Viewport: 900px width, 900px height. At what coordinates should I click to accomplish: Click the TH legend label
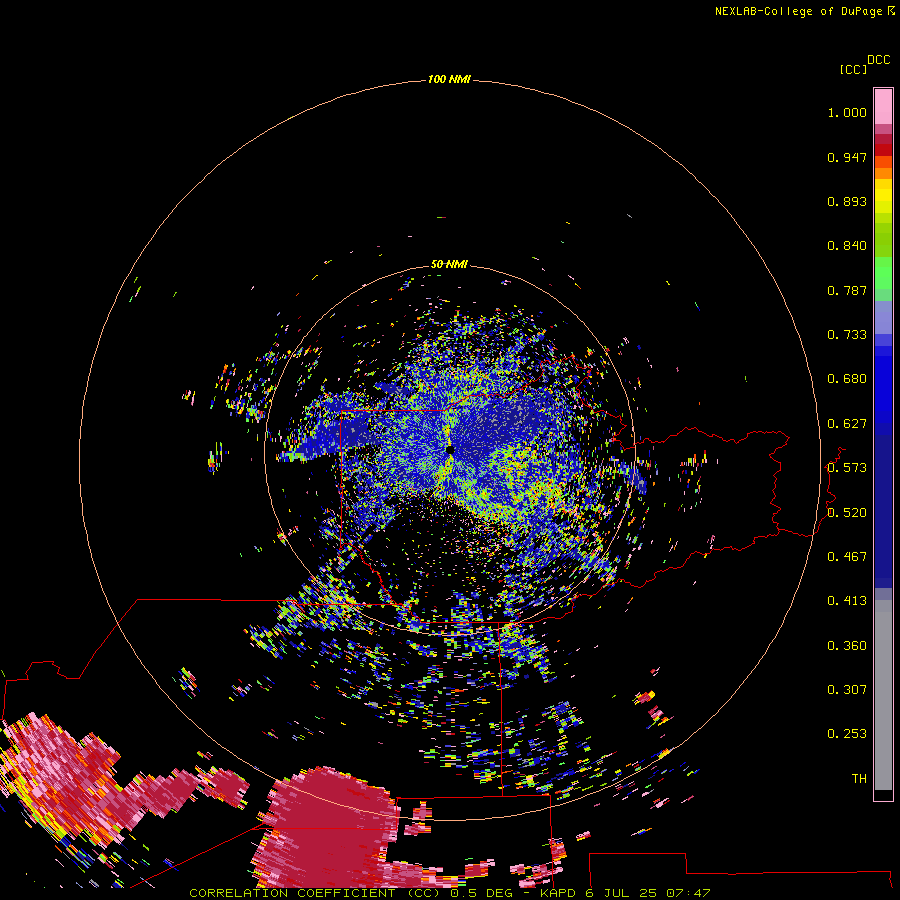tap(859, 779)
